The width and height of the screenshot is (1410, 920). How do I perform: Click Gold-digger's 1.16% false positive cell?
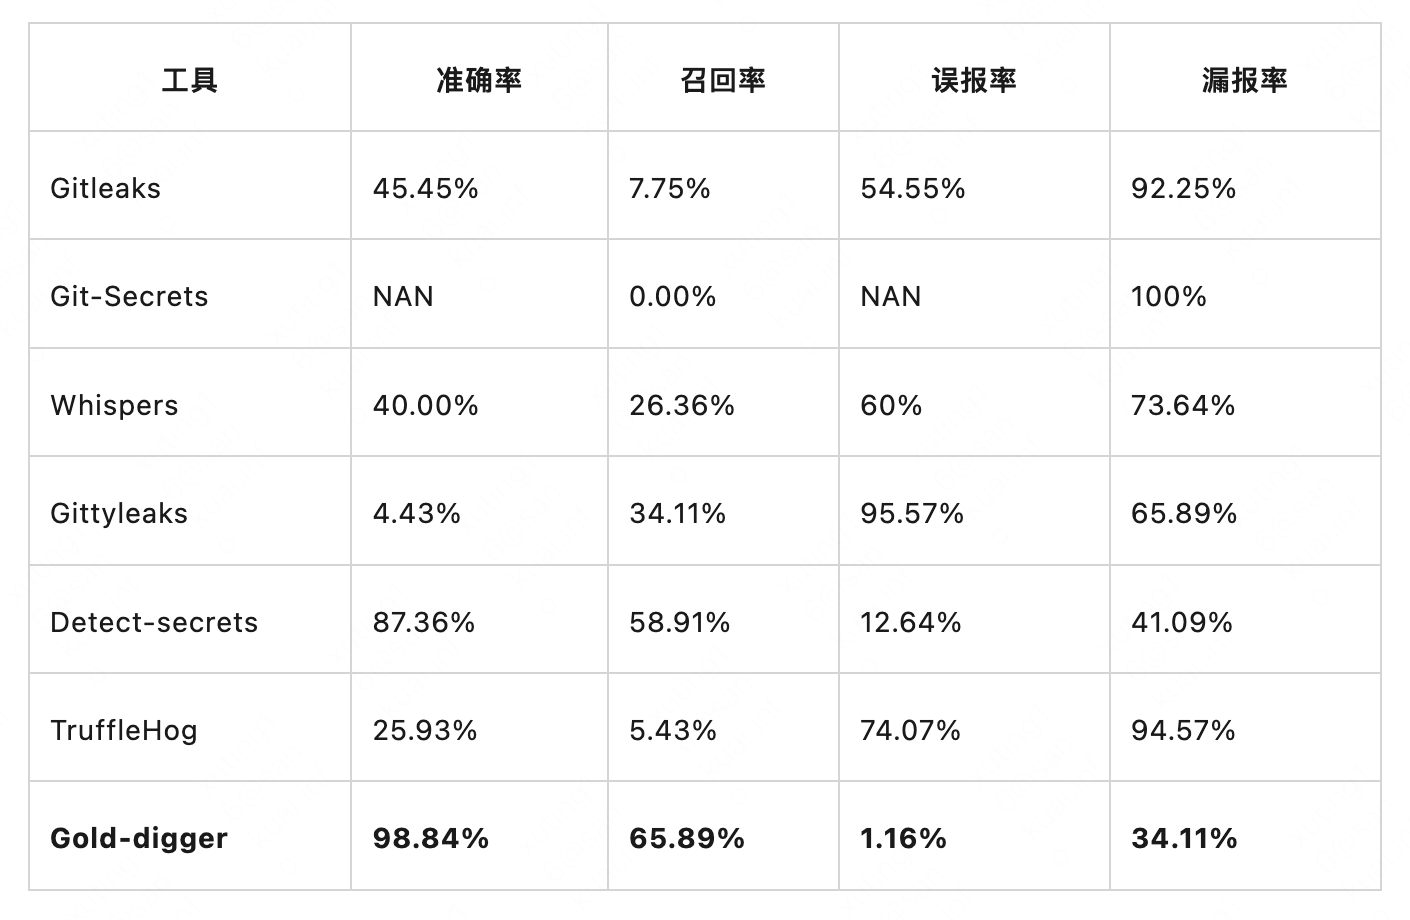click(x=903, y=838)
